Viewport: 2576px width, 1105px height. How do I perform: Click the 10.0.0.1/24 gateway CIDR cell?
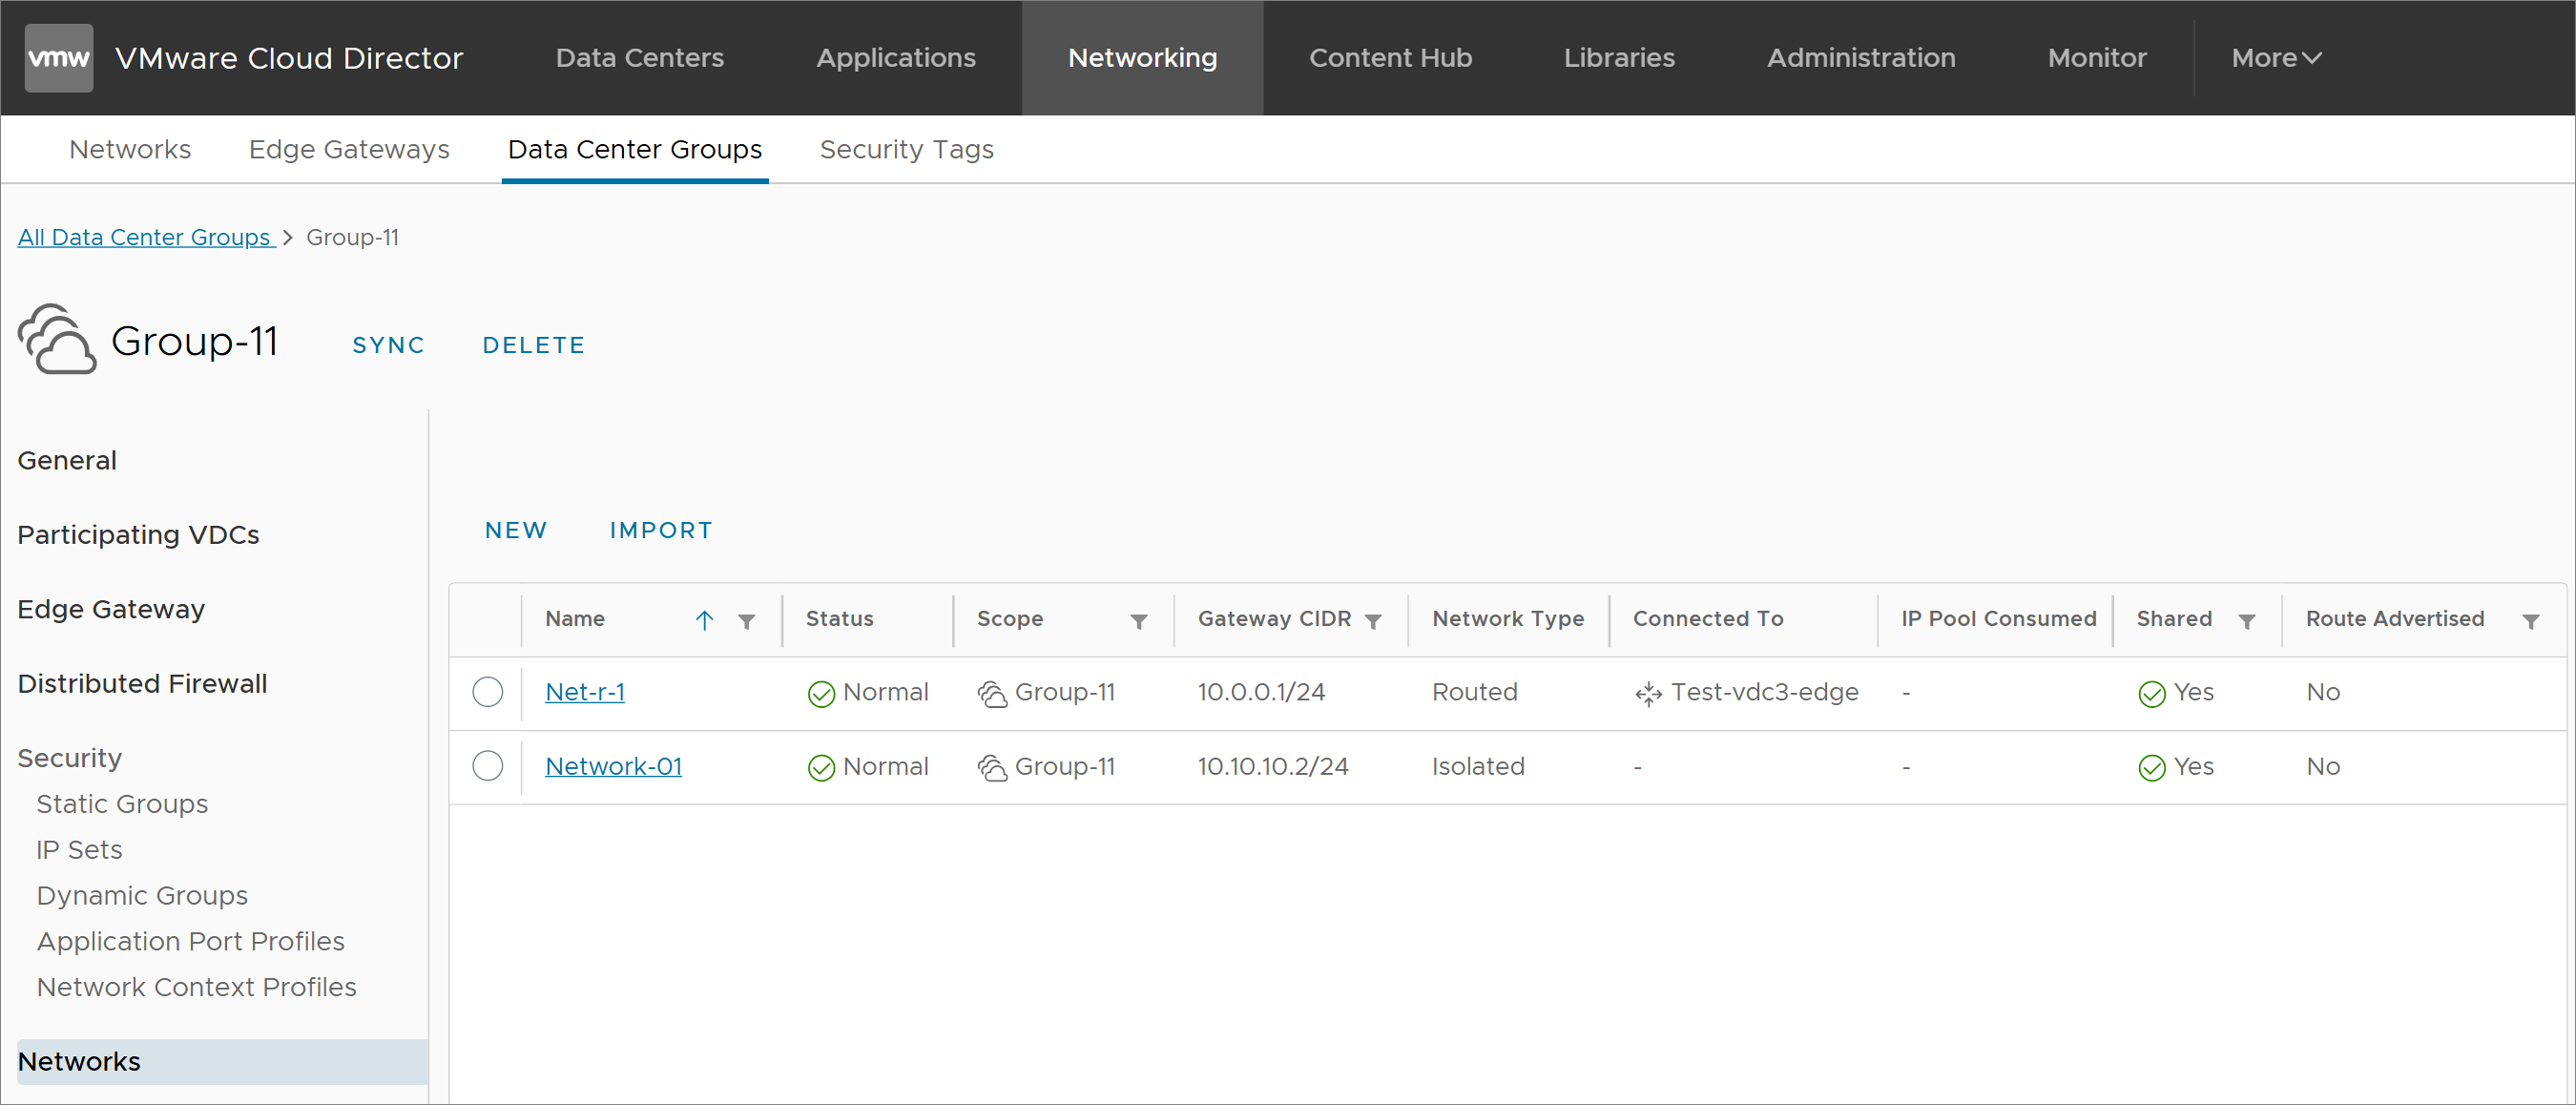1261,692
